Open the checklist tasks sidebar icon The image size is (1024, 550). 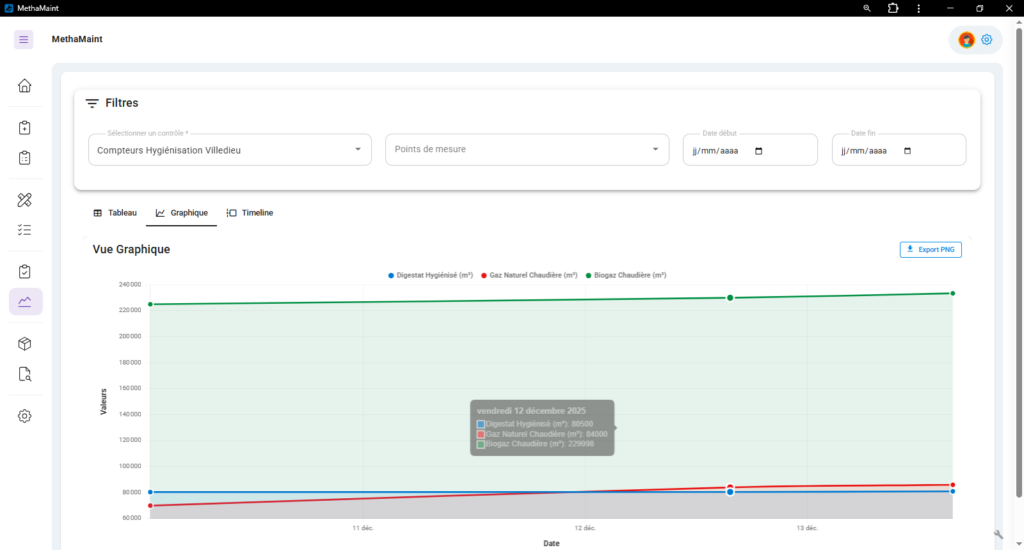pyautogui.click(x=25, y=230)
